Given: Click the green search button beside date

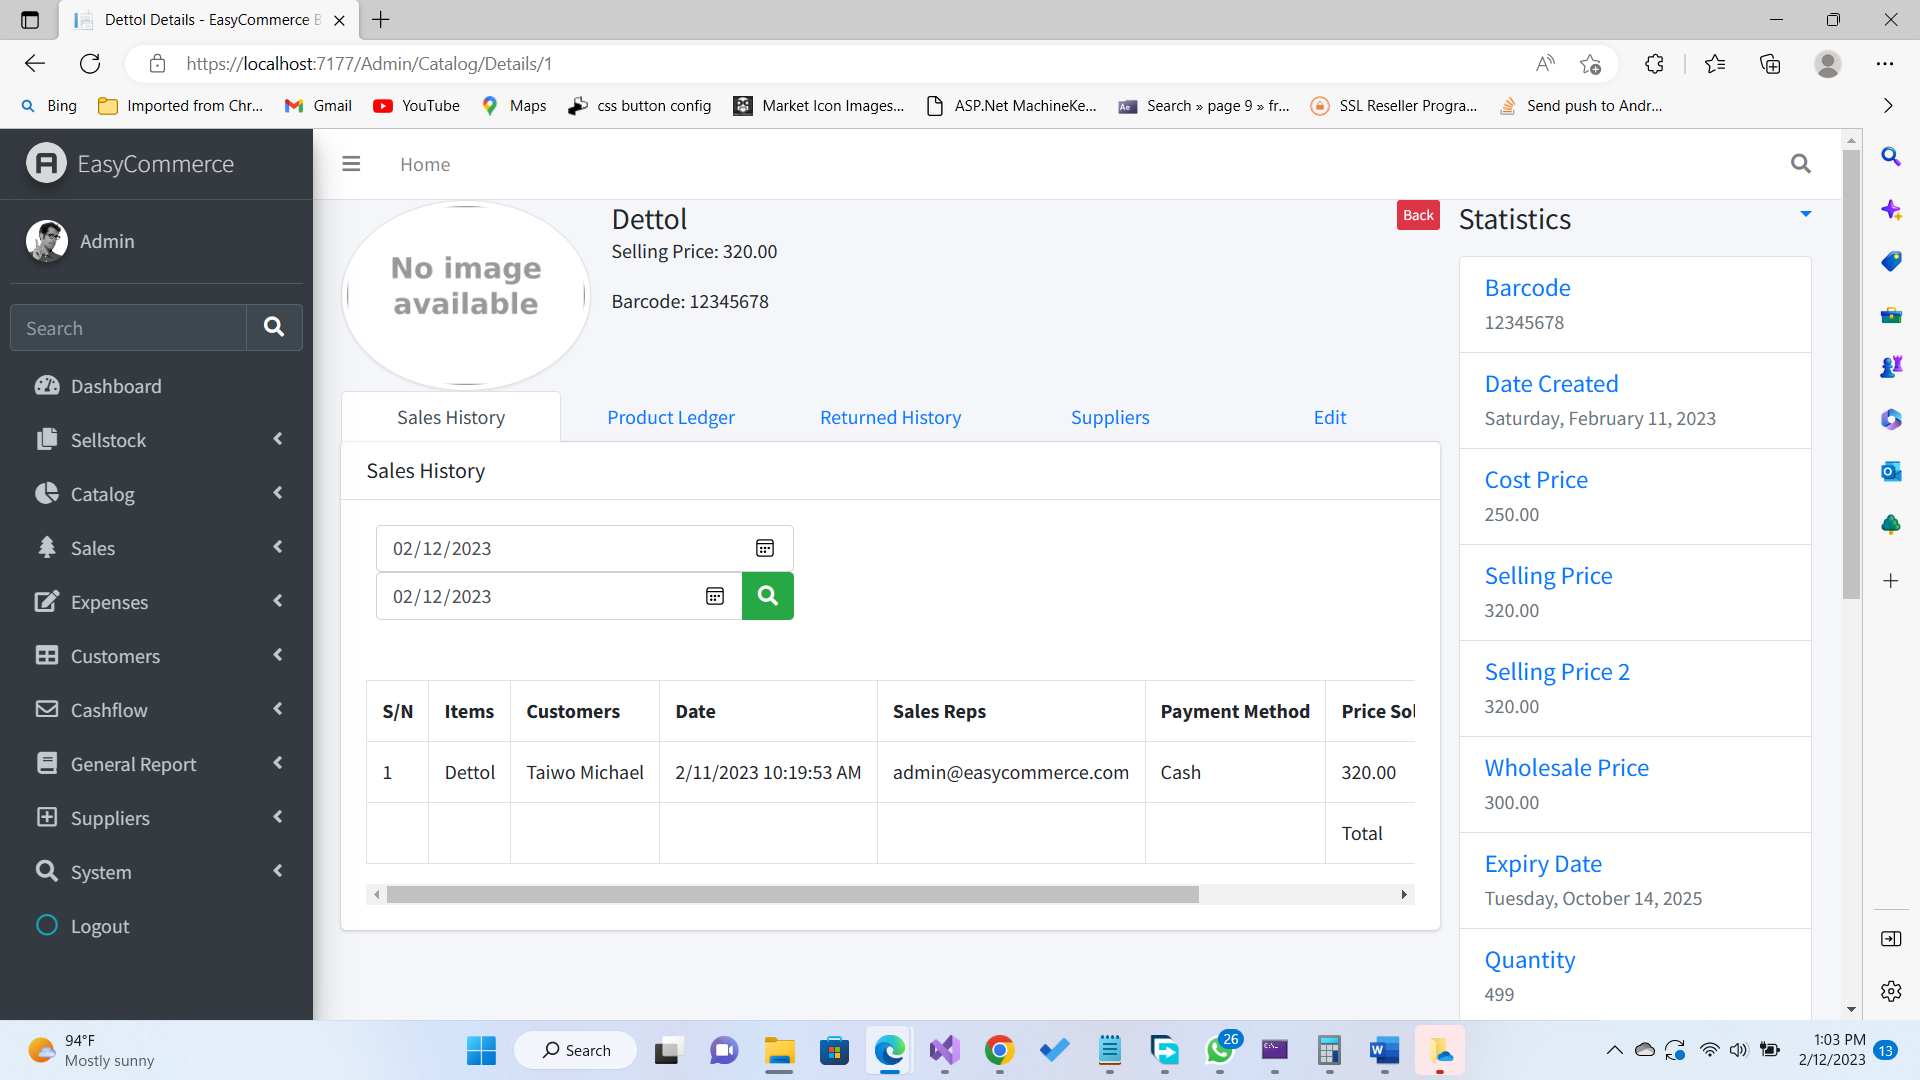Looking at the screenshot, I should tap(767, 596).
